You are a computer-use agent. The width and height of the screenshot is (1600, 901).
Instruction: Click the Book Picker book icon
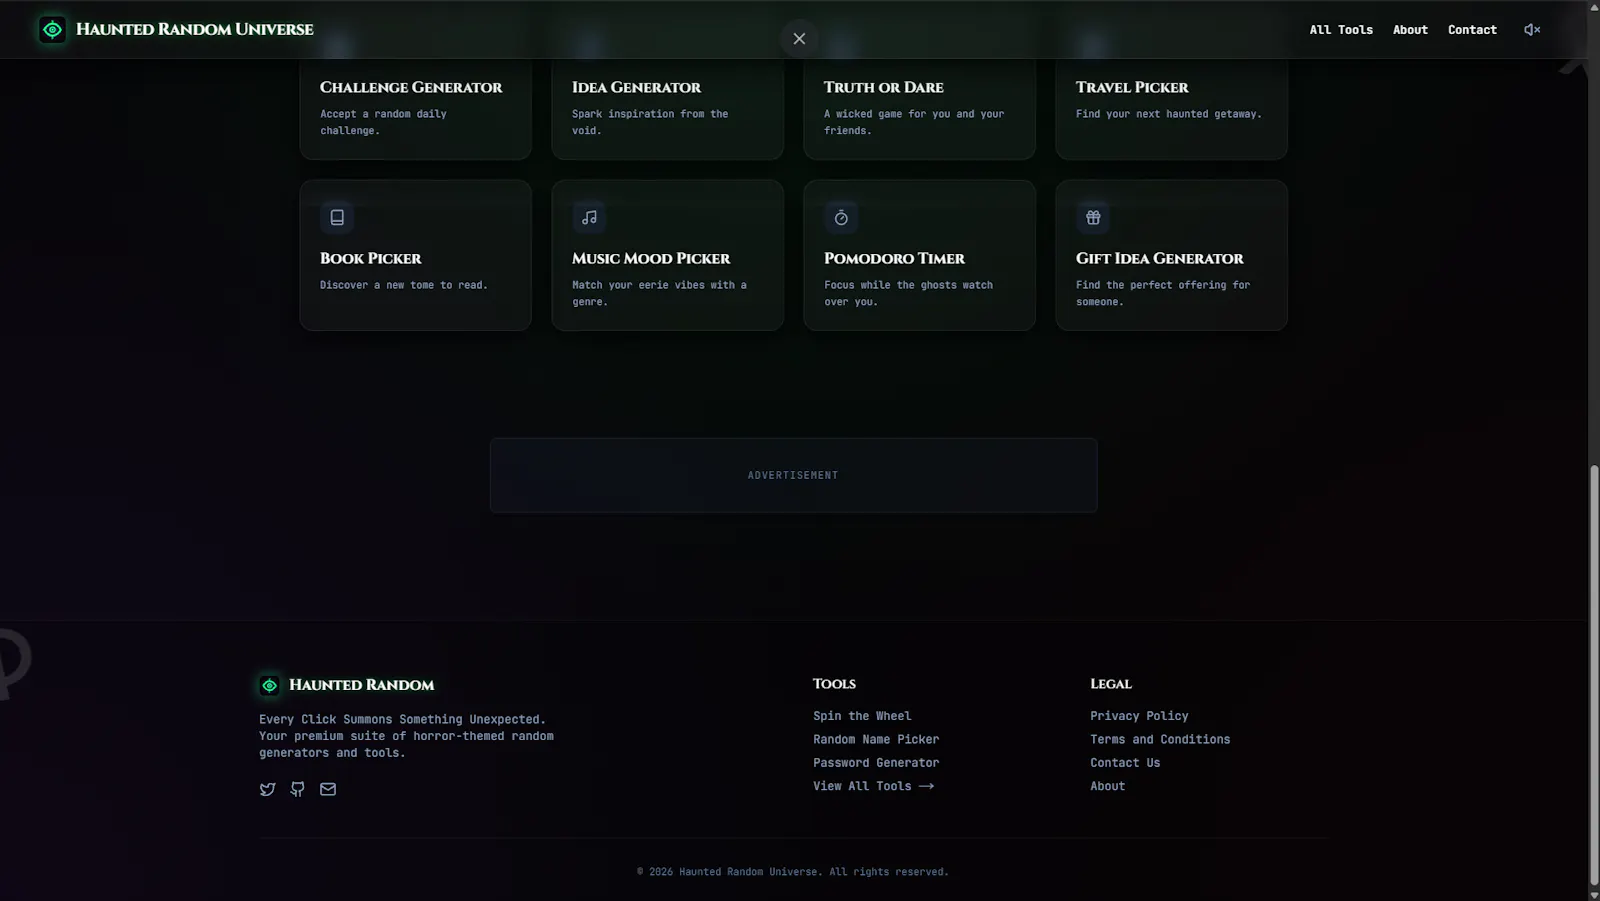click(337, 217)
